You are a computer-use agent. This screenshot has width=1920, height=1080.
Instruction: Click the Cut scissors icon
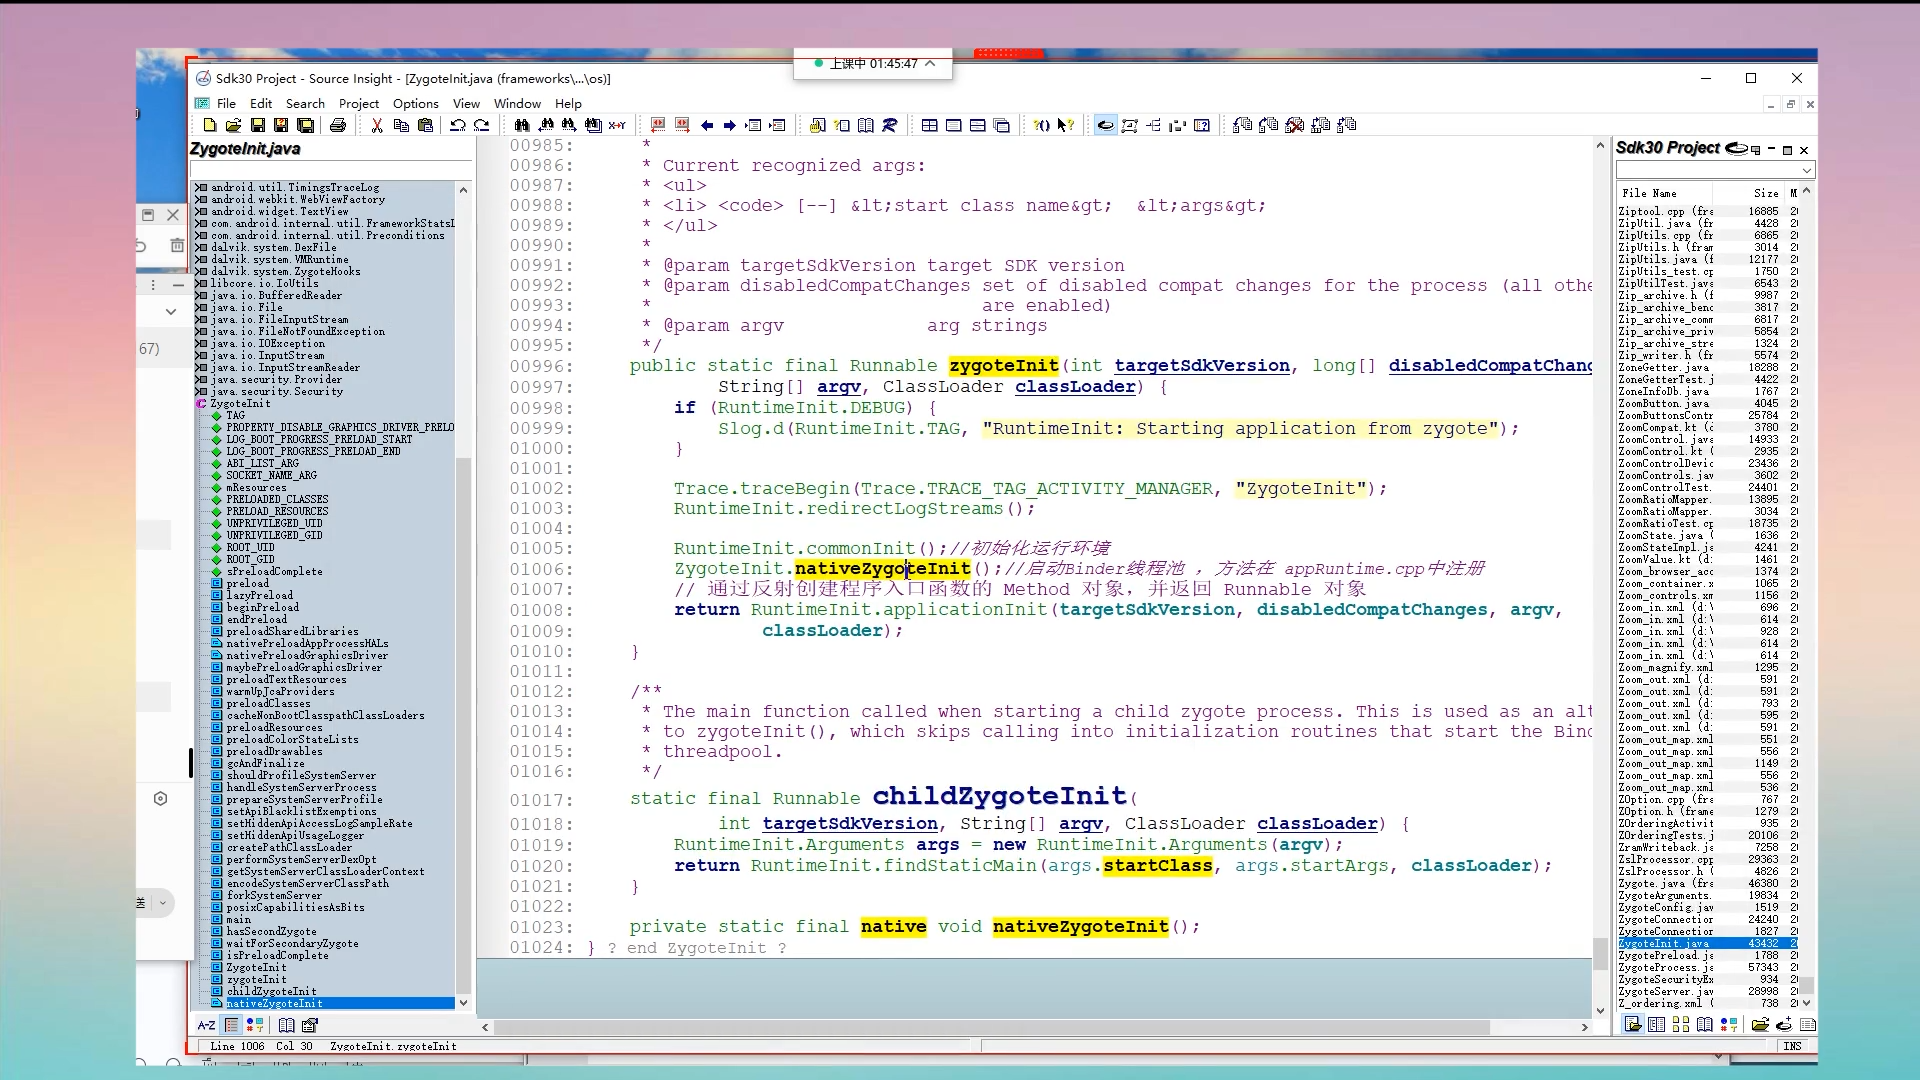coord(377,125)
